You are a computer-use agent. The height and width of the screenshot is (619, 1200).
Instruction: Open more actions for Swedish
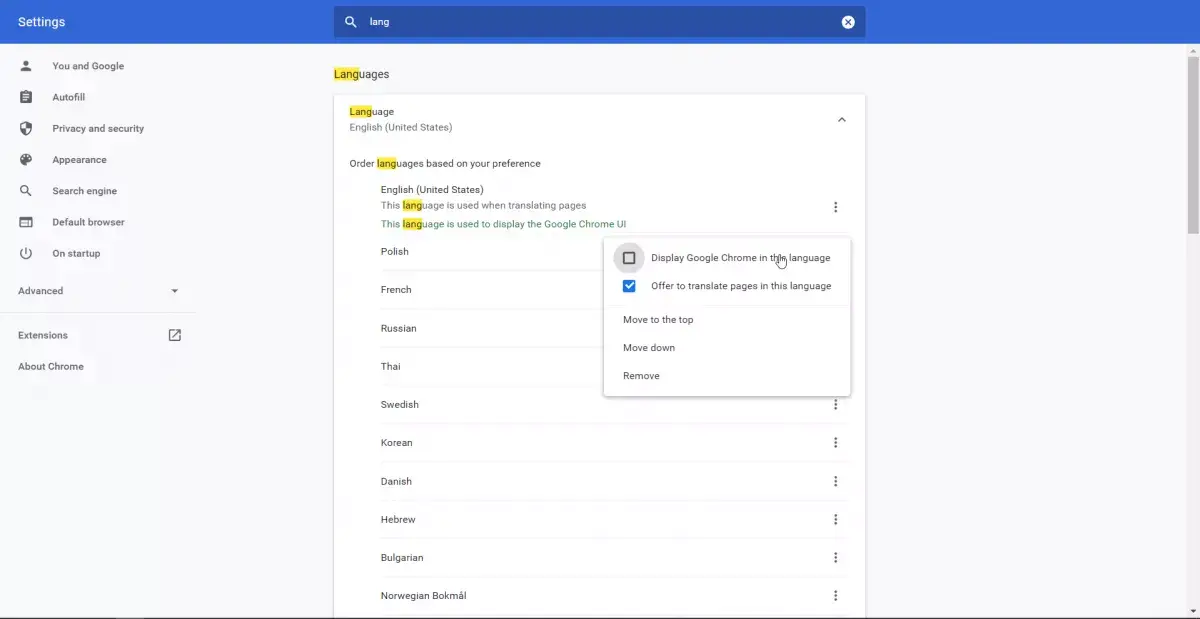coord(835,405)
